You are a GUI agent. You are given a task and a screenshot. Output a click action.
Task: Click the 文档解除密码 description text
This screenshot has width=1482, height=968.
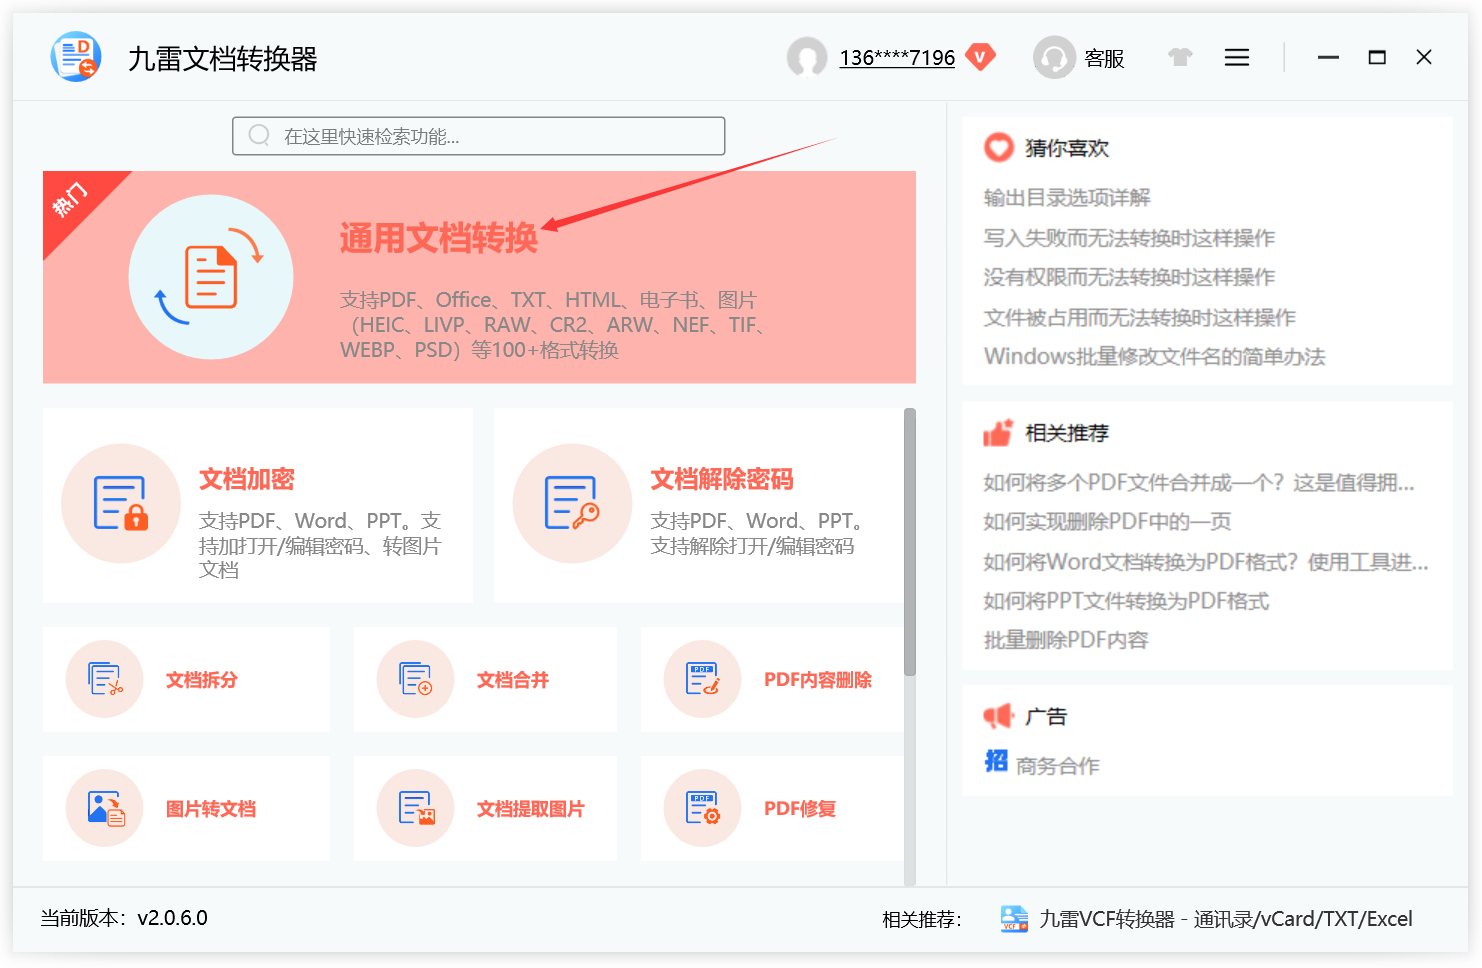click(757, 533)
